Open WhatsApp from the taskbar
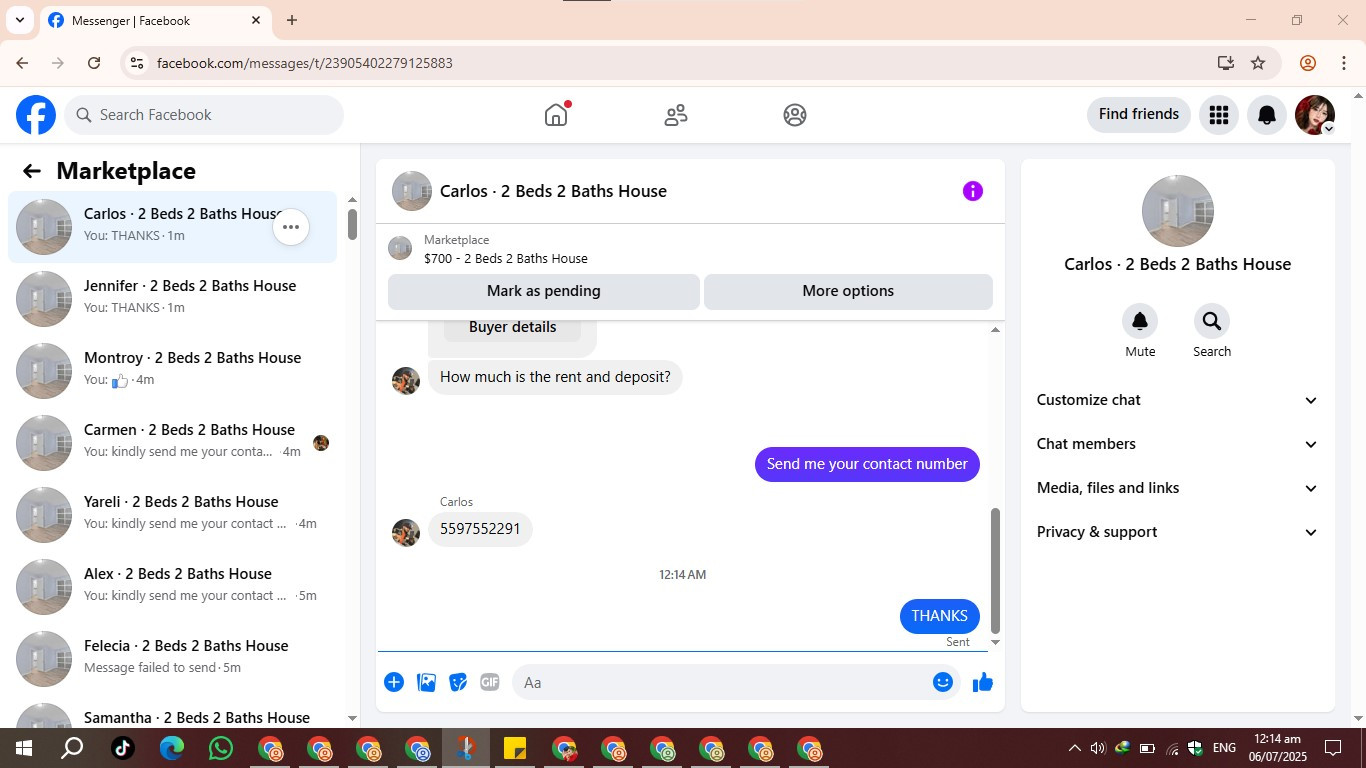The width and height of the screenshot is (1366, 768). pyautogui.click(x=220, y=748)
